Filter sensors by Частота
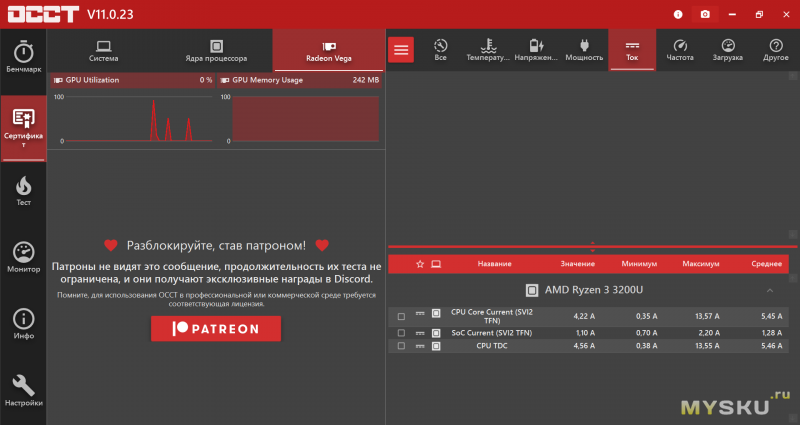 680,50
